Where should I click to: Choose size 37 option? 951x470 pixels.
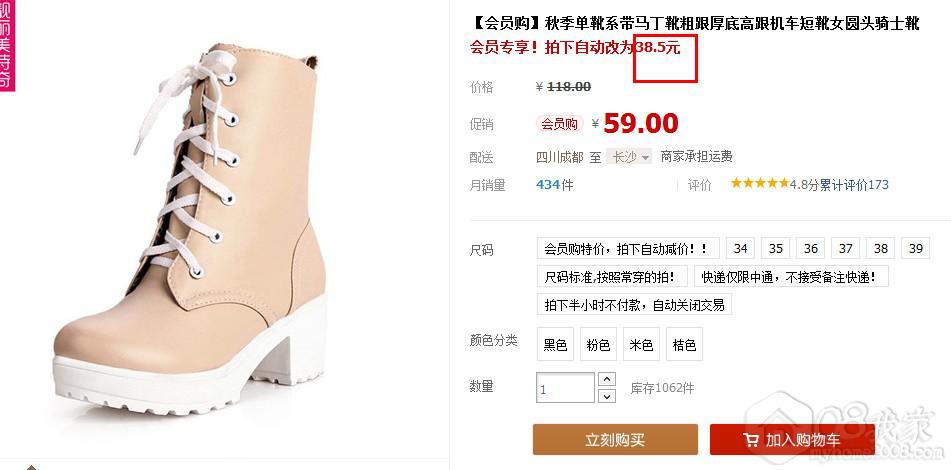pyautogui.click(x=845, y=249)
